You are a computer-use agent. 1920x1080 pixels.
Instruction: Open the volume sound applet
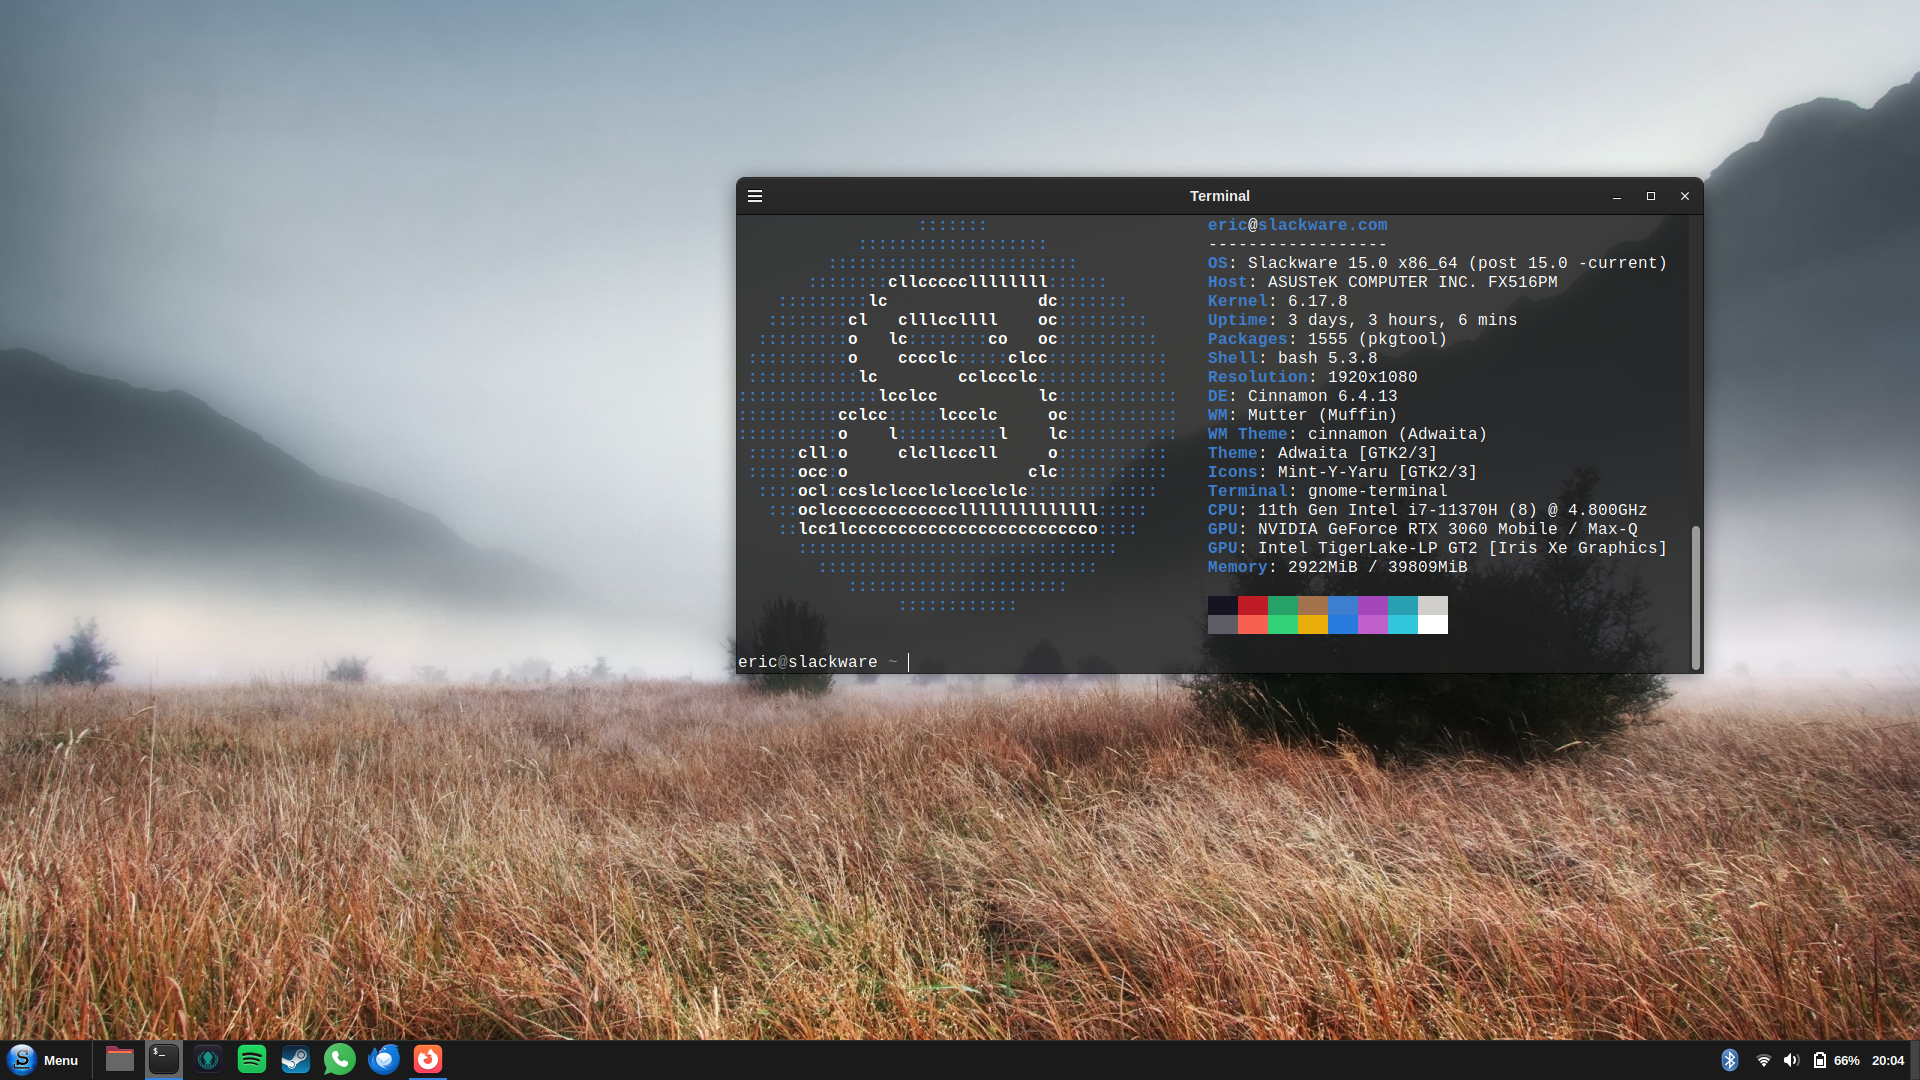[1791, 1060]
